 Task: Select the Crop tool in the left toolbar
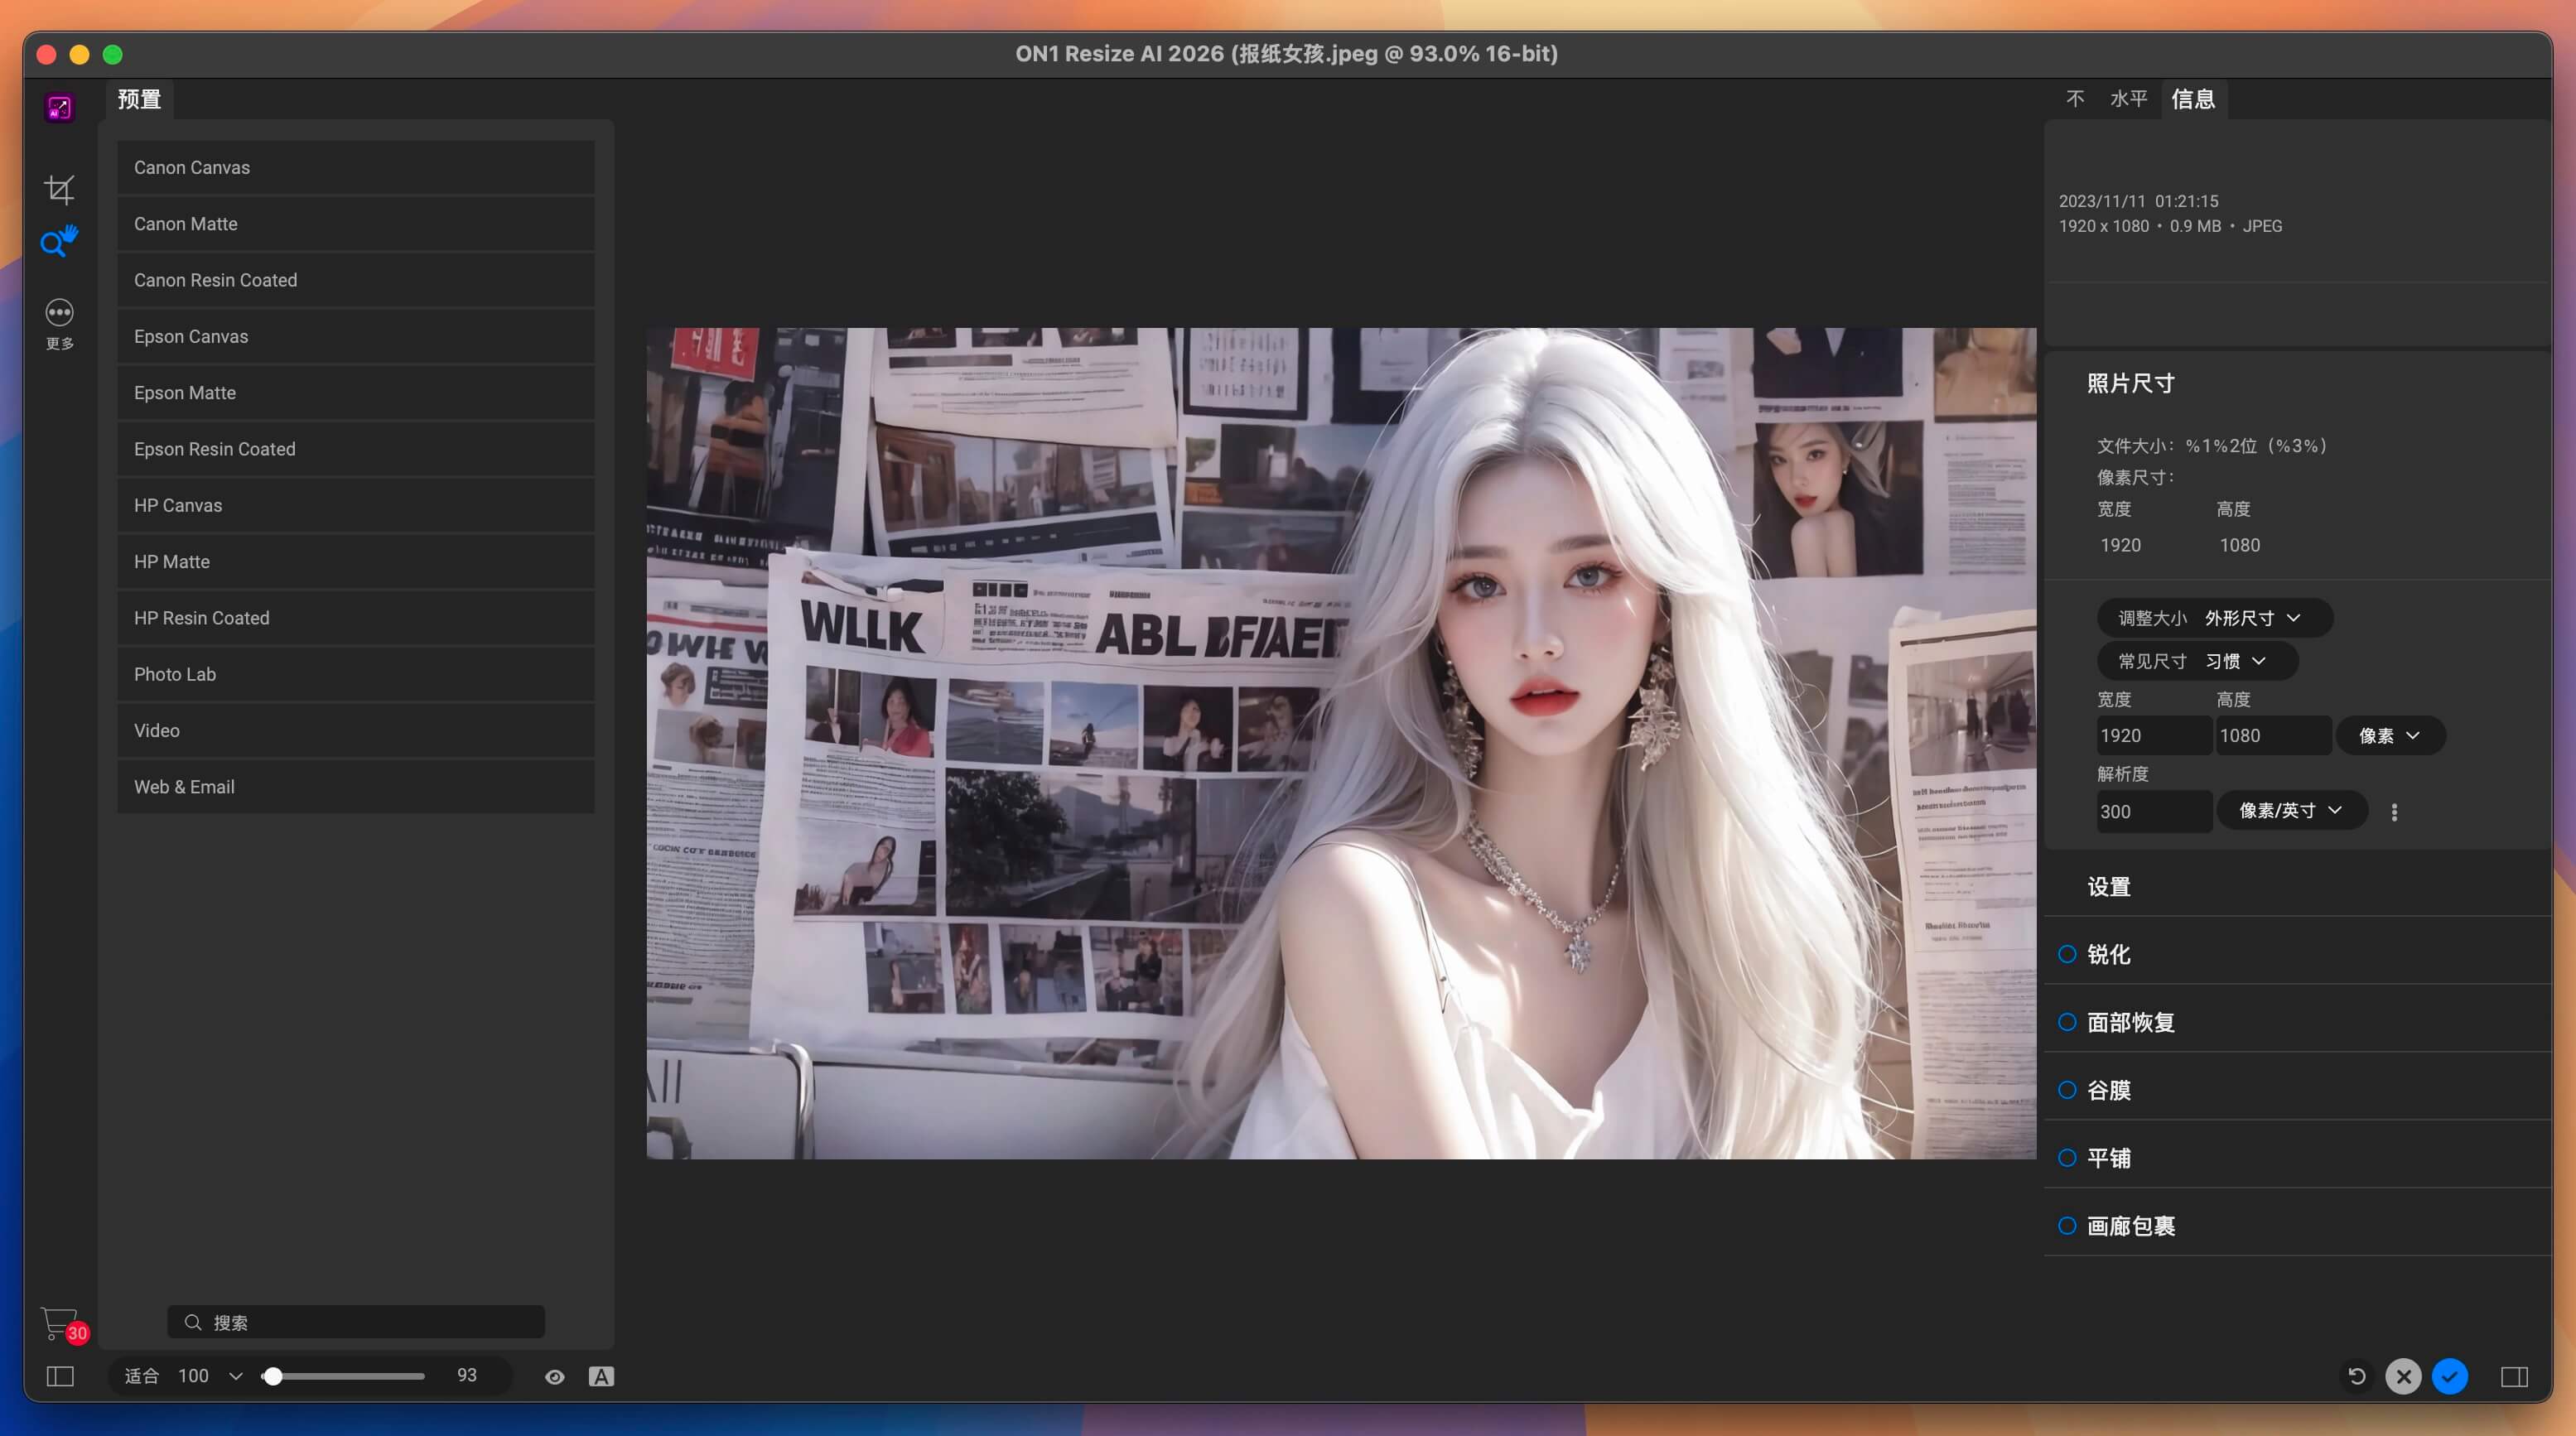(x=60, y=188)
